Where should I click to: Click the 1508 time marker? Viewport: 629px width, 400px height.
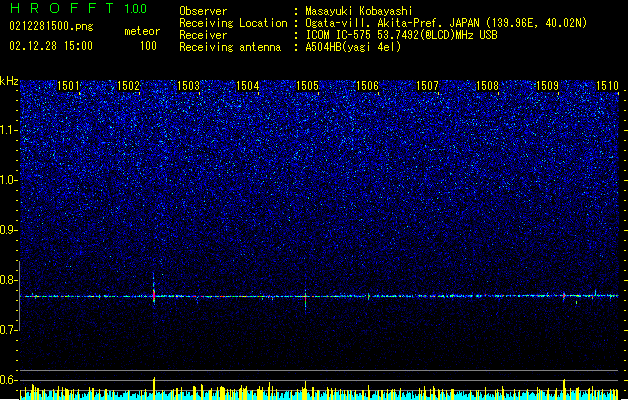(487, 85)
